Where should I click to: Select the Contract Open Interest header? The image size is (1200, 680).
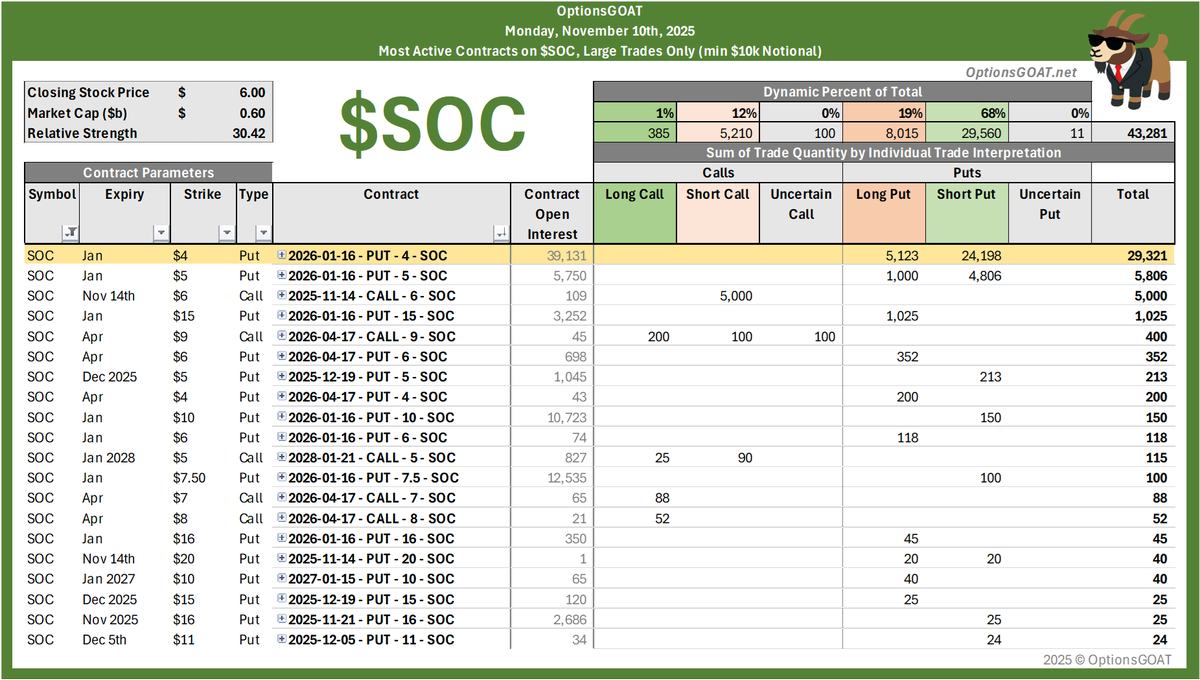552,214
